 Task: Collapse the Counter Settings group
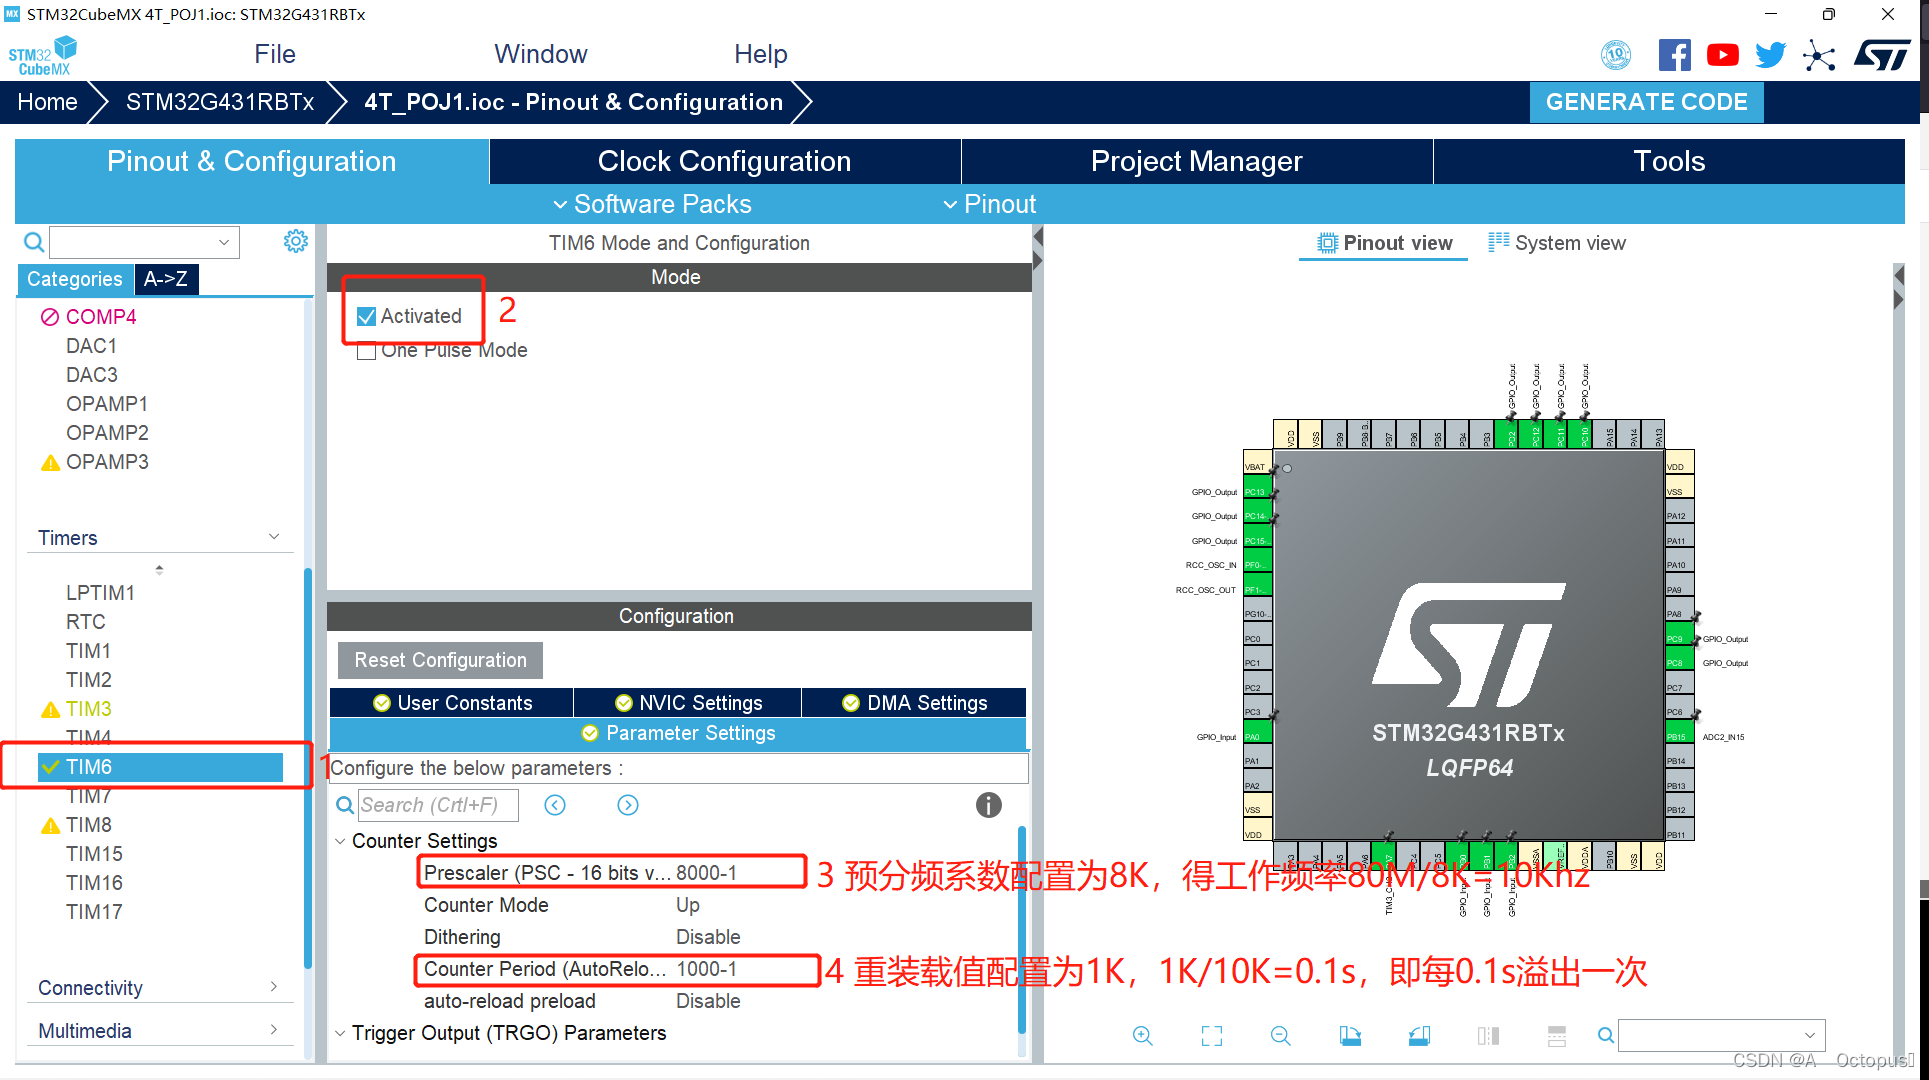pos(341,841)
